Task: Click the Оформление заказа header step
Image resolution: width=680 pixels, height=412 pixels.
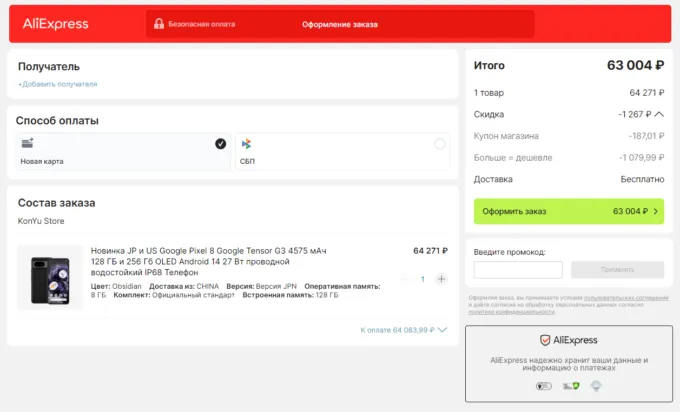Action: (340, 24)
